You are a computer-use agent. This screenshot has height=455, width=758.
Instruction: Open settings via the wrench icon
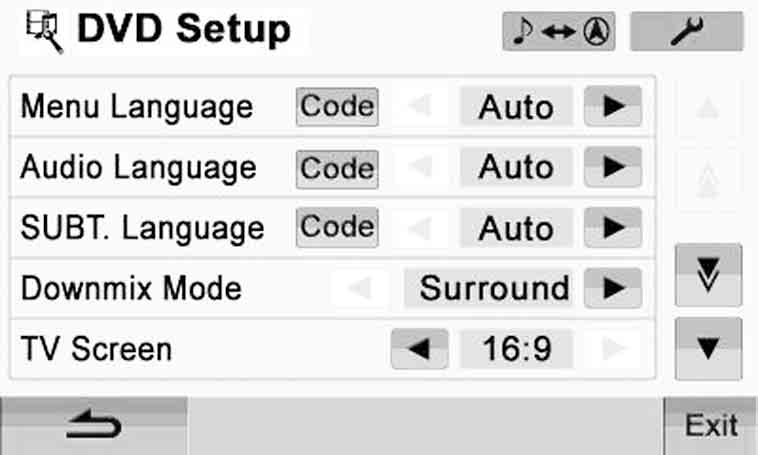tap(686, 31)
